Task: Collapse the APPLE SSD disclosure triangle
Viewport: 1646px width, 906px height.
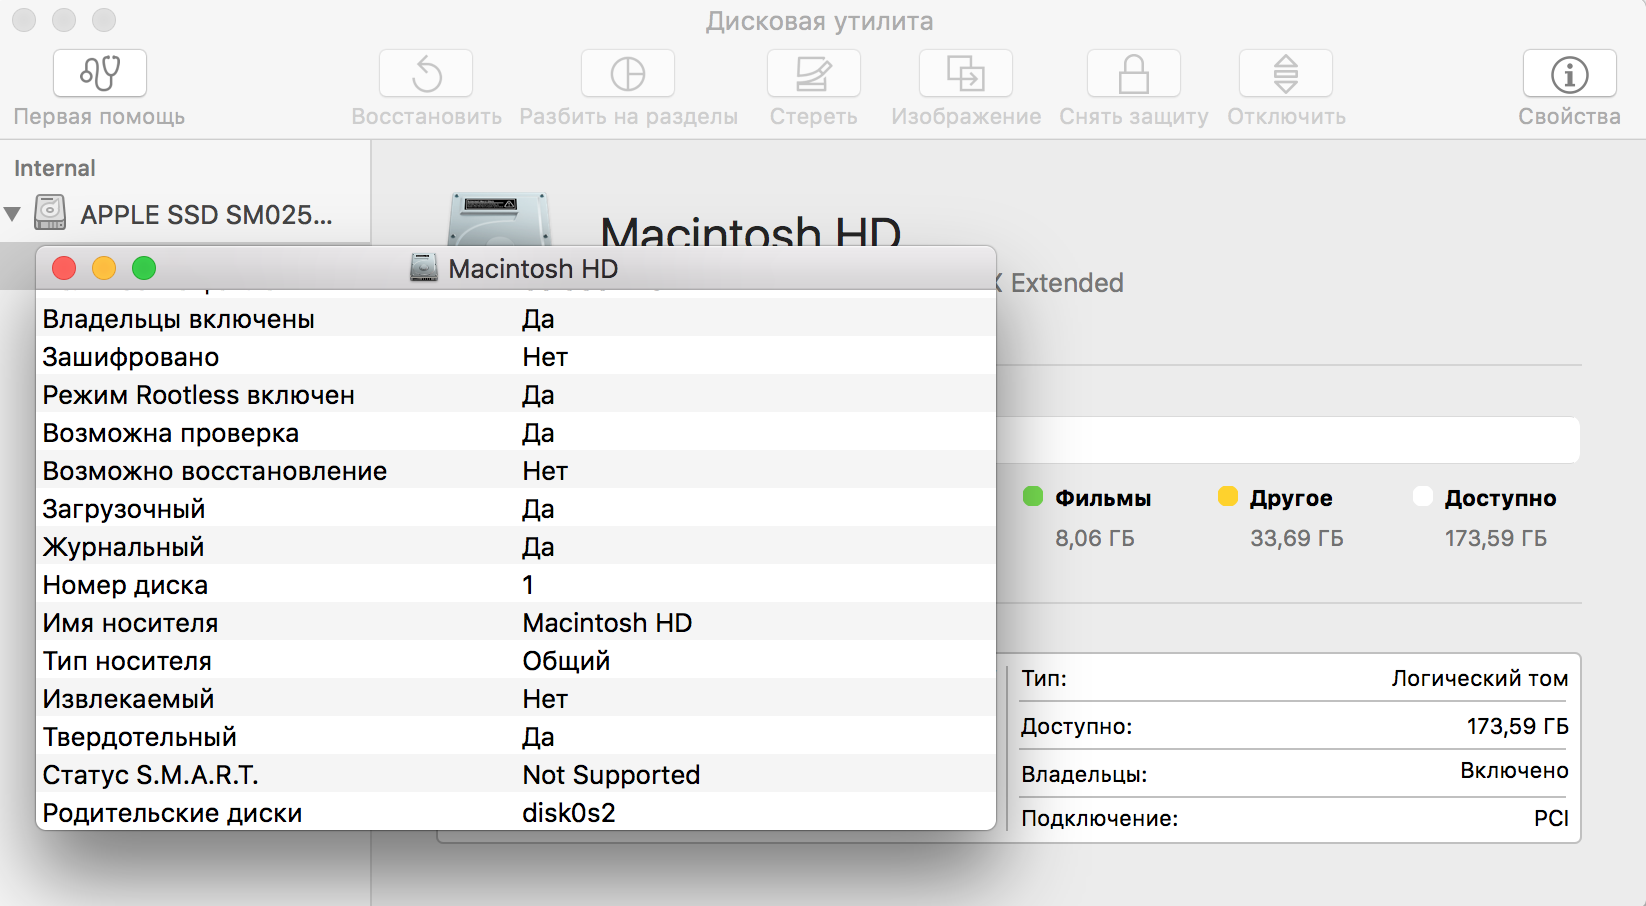Action: point(13,214)
